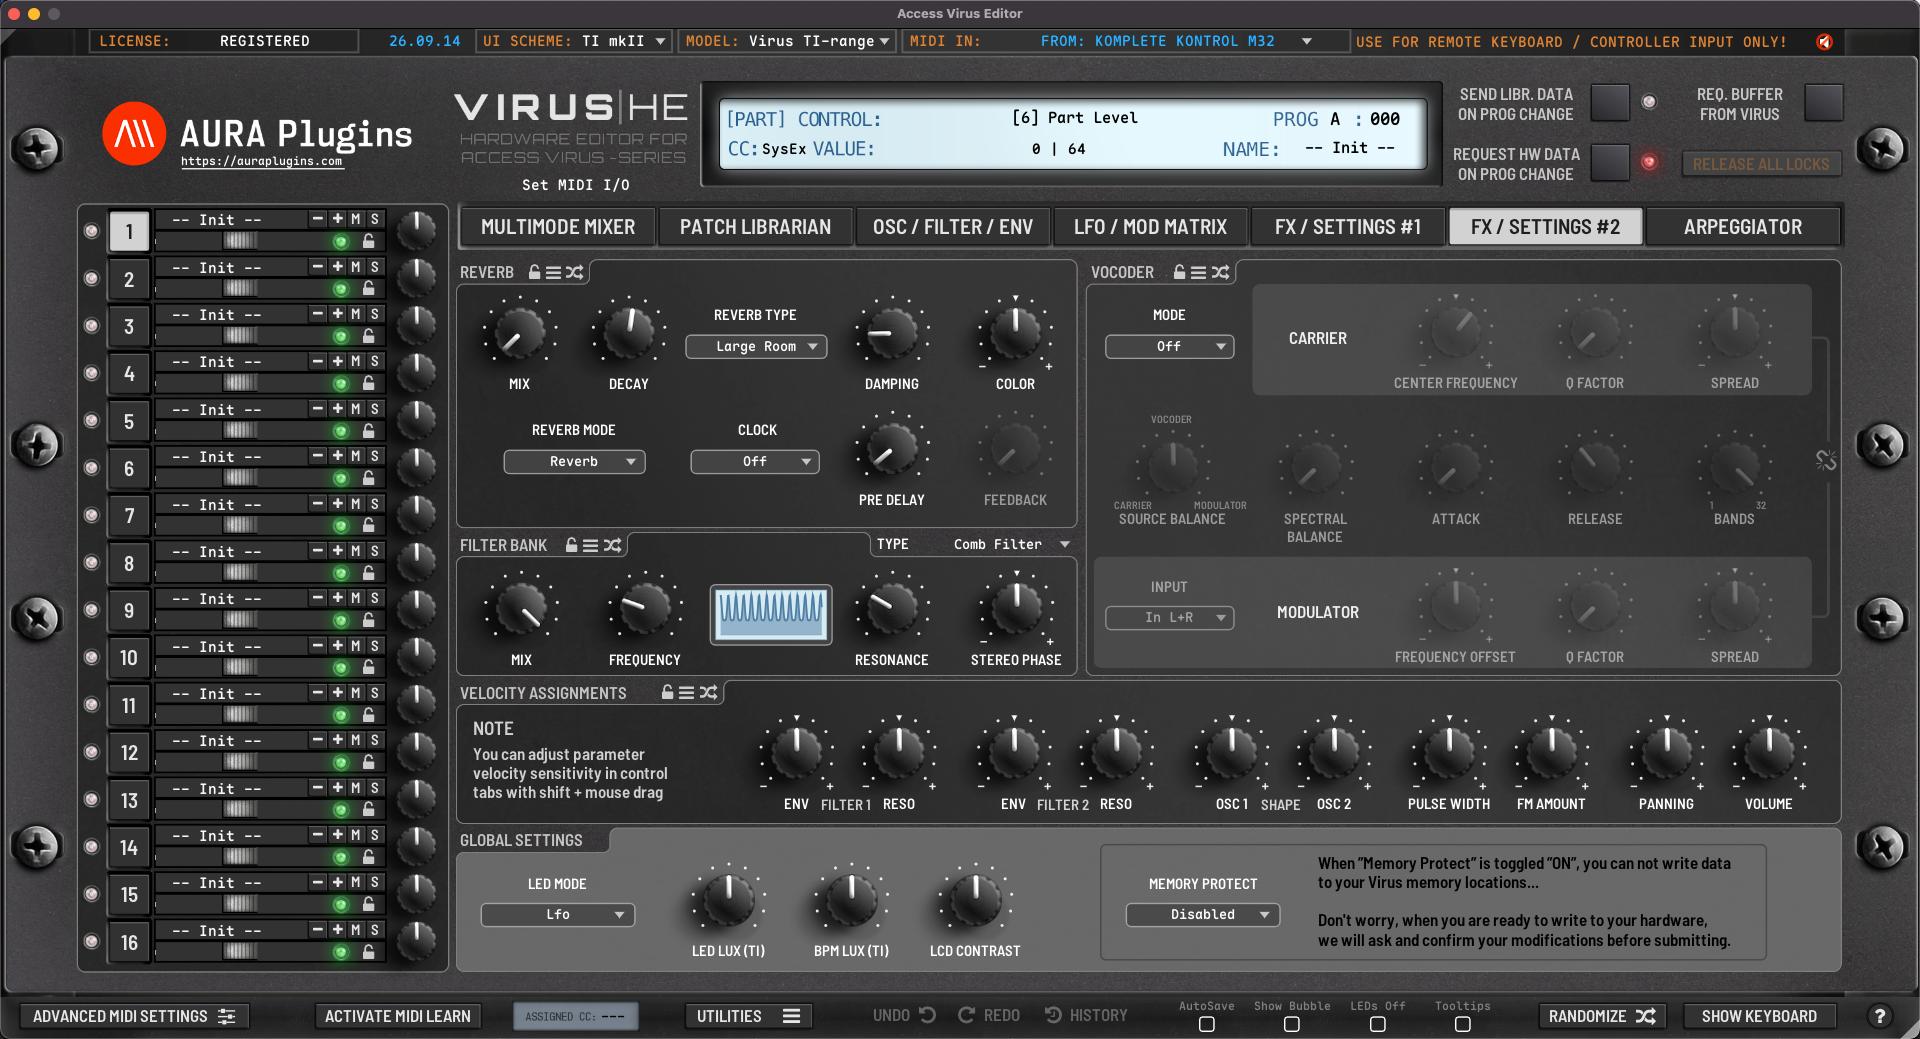This screenshot has width=1920, height=1039.
Task: Click the Randomize button
Action: click(x=1602, y=1016)
